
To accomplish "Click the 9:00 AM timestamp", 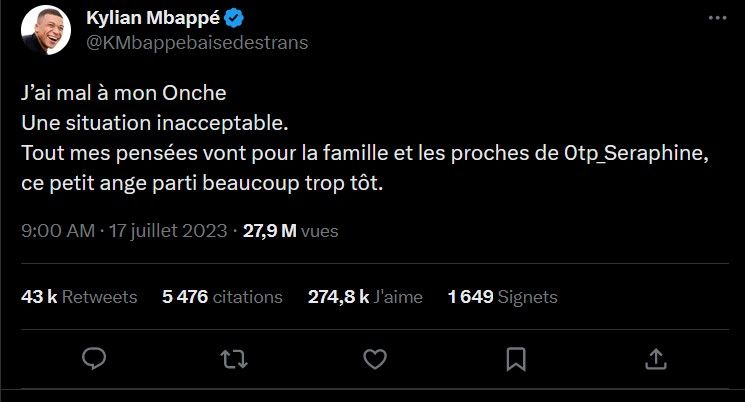I will (57, 231).
